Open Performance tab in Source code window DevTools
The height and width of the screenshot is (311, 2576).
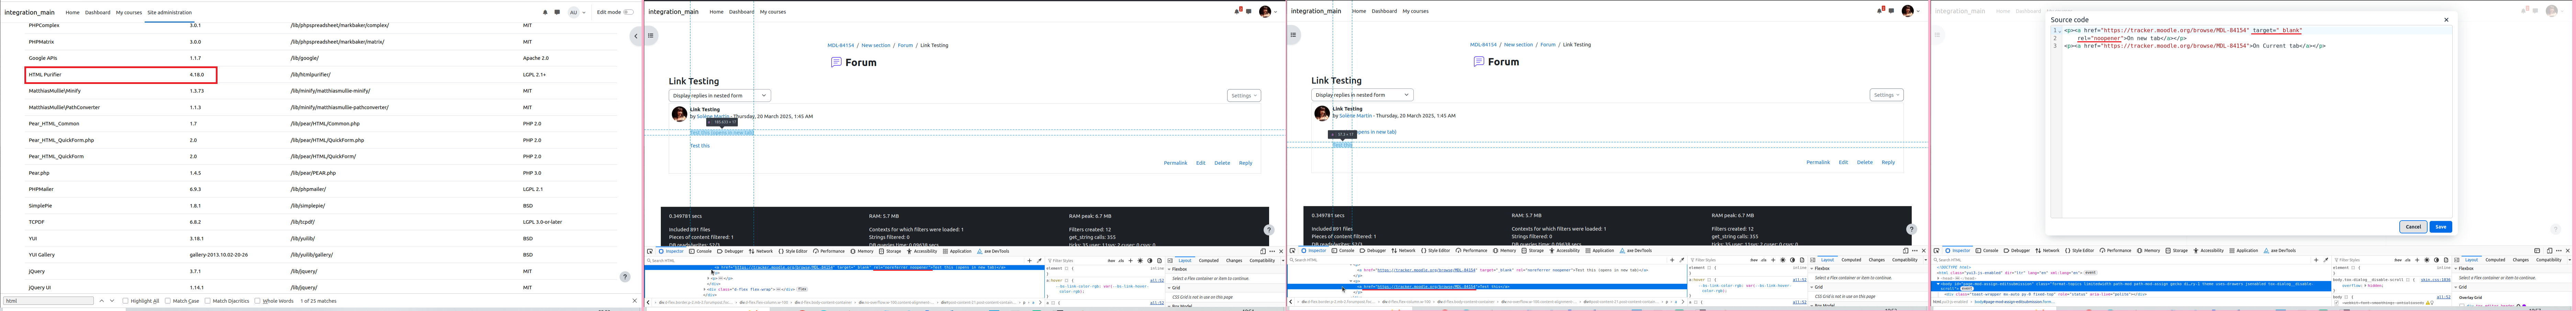[2115, 251]
